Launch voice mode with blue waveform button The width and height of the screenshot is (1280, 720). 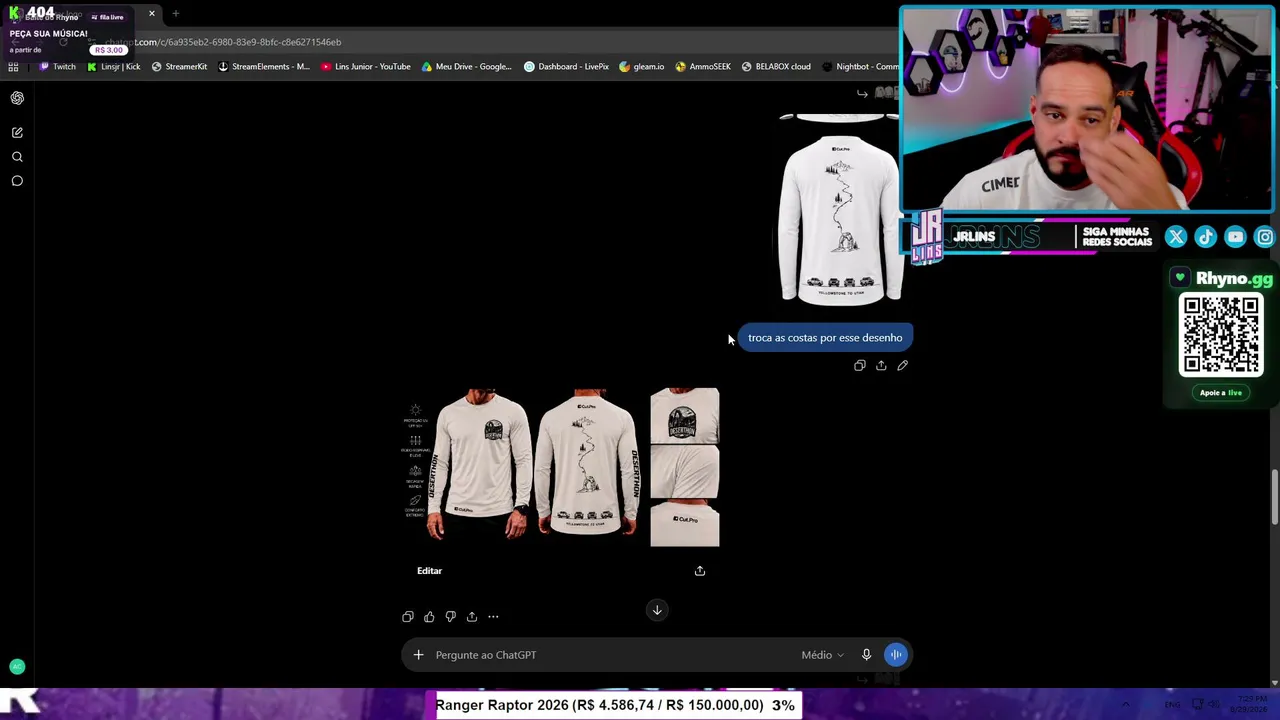click(896, 655)
